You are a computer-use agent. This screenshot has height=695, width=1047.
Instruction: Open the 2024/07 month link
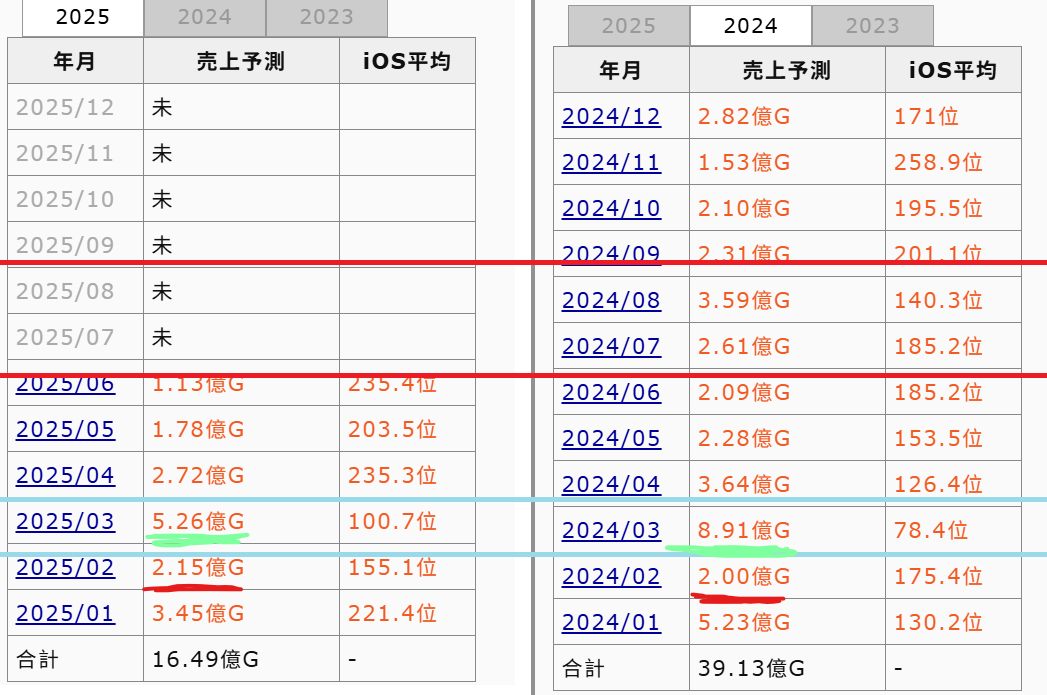pos(611,346)
